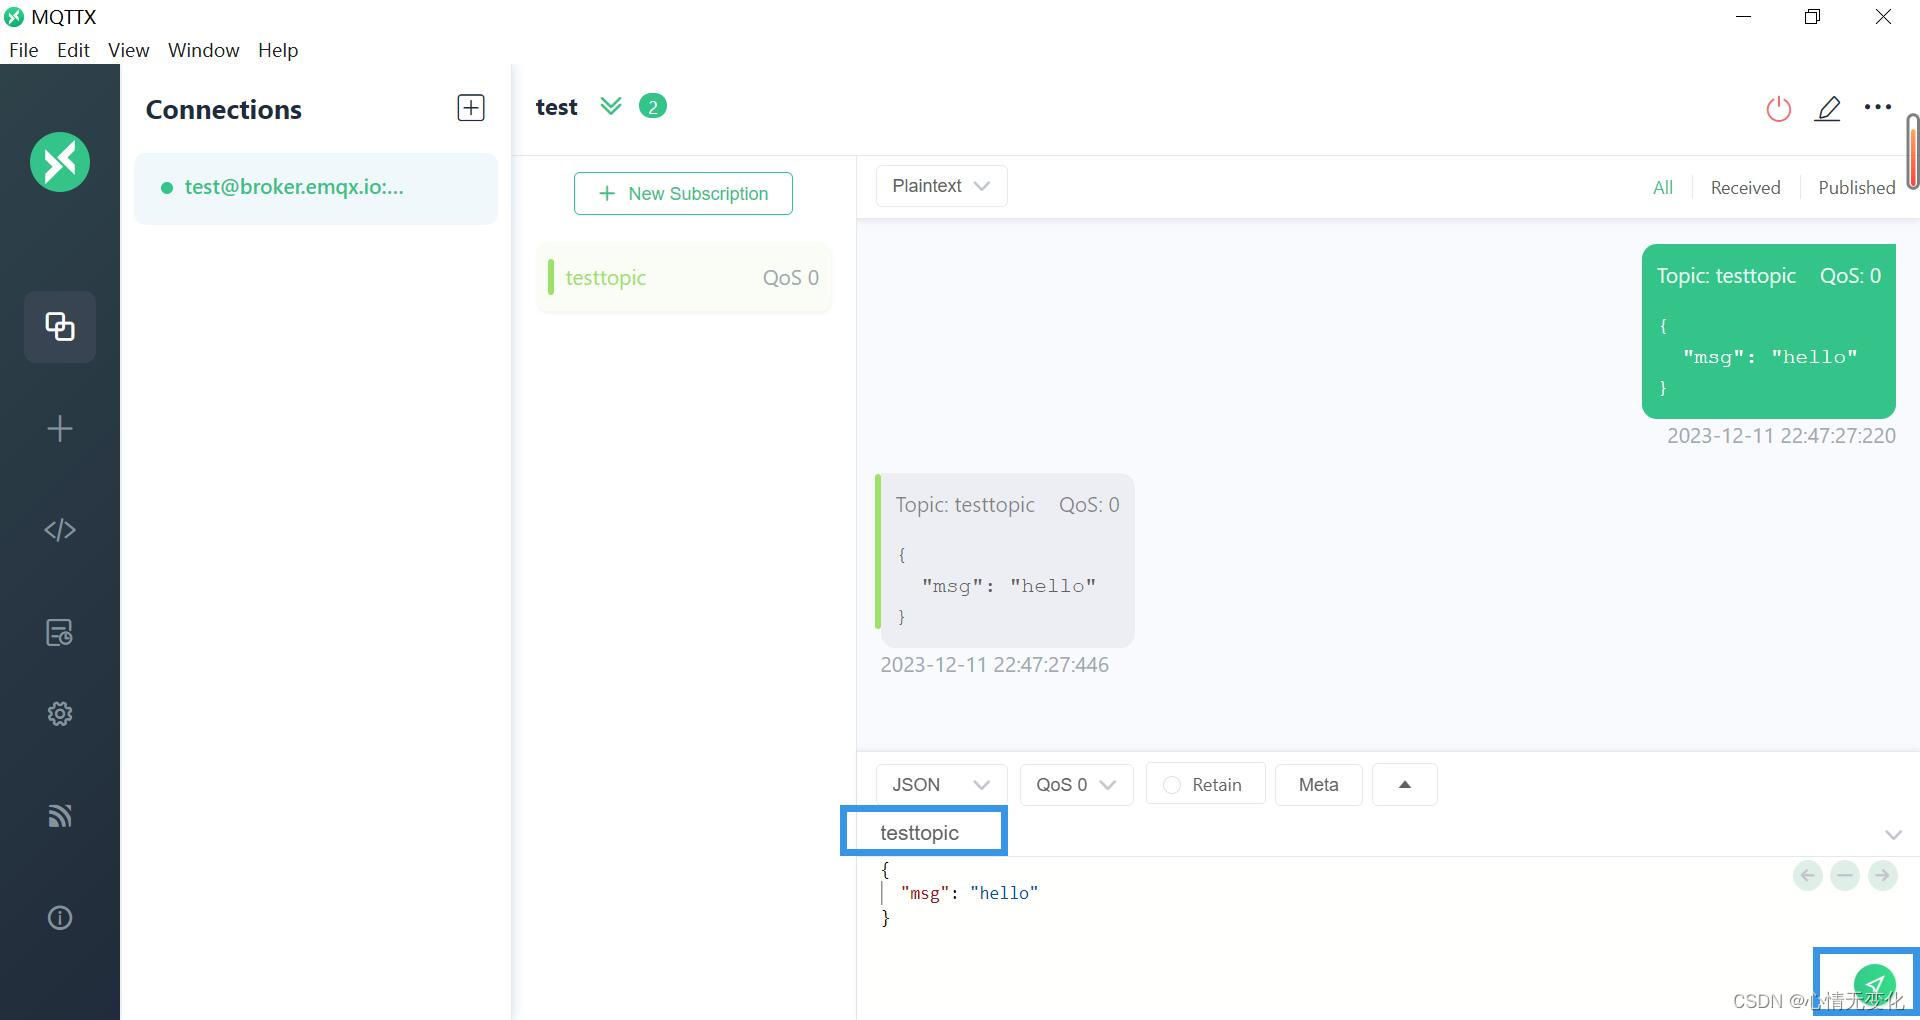Edit connection with the pencil icon
The image size is (1920, 1020).
tap(1828, 108)
